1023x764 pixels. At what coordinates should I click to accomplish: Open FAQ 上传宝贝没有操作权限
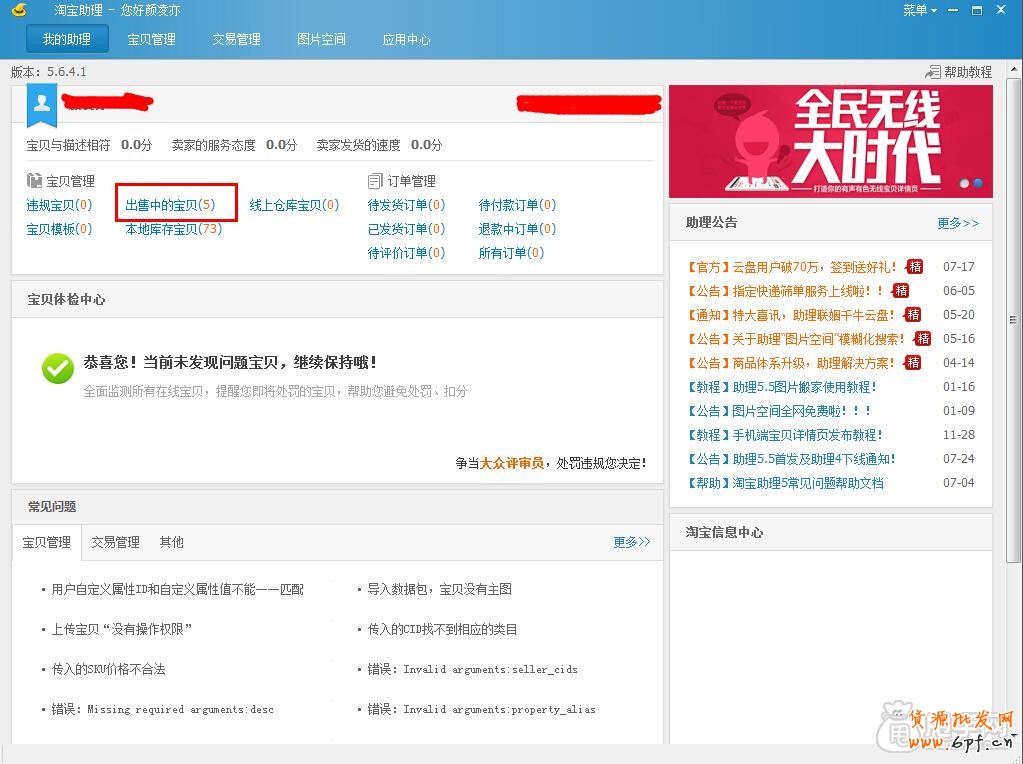click(x=122, y=630)
